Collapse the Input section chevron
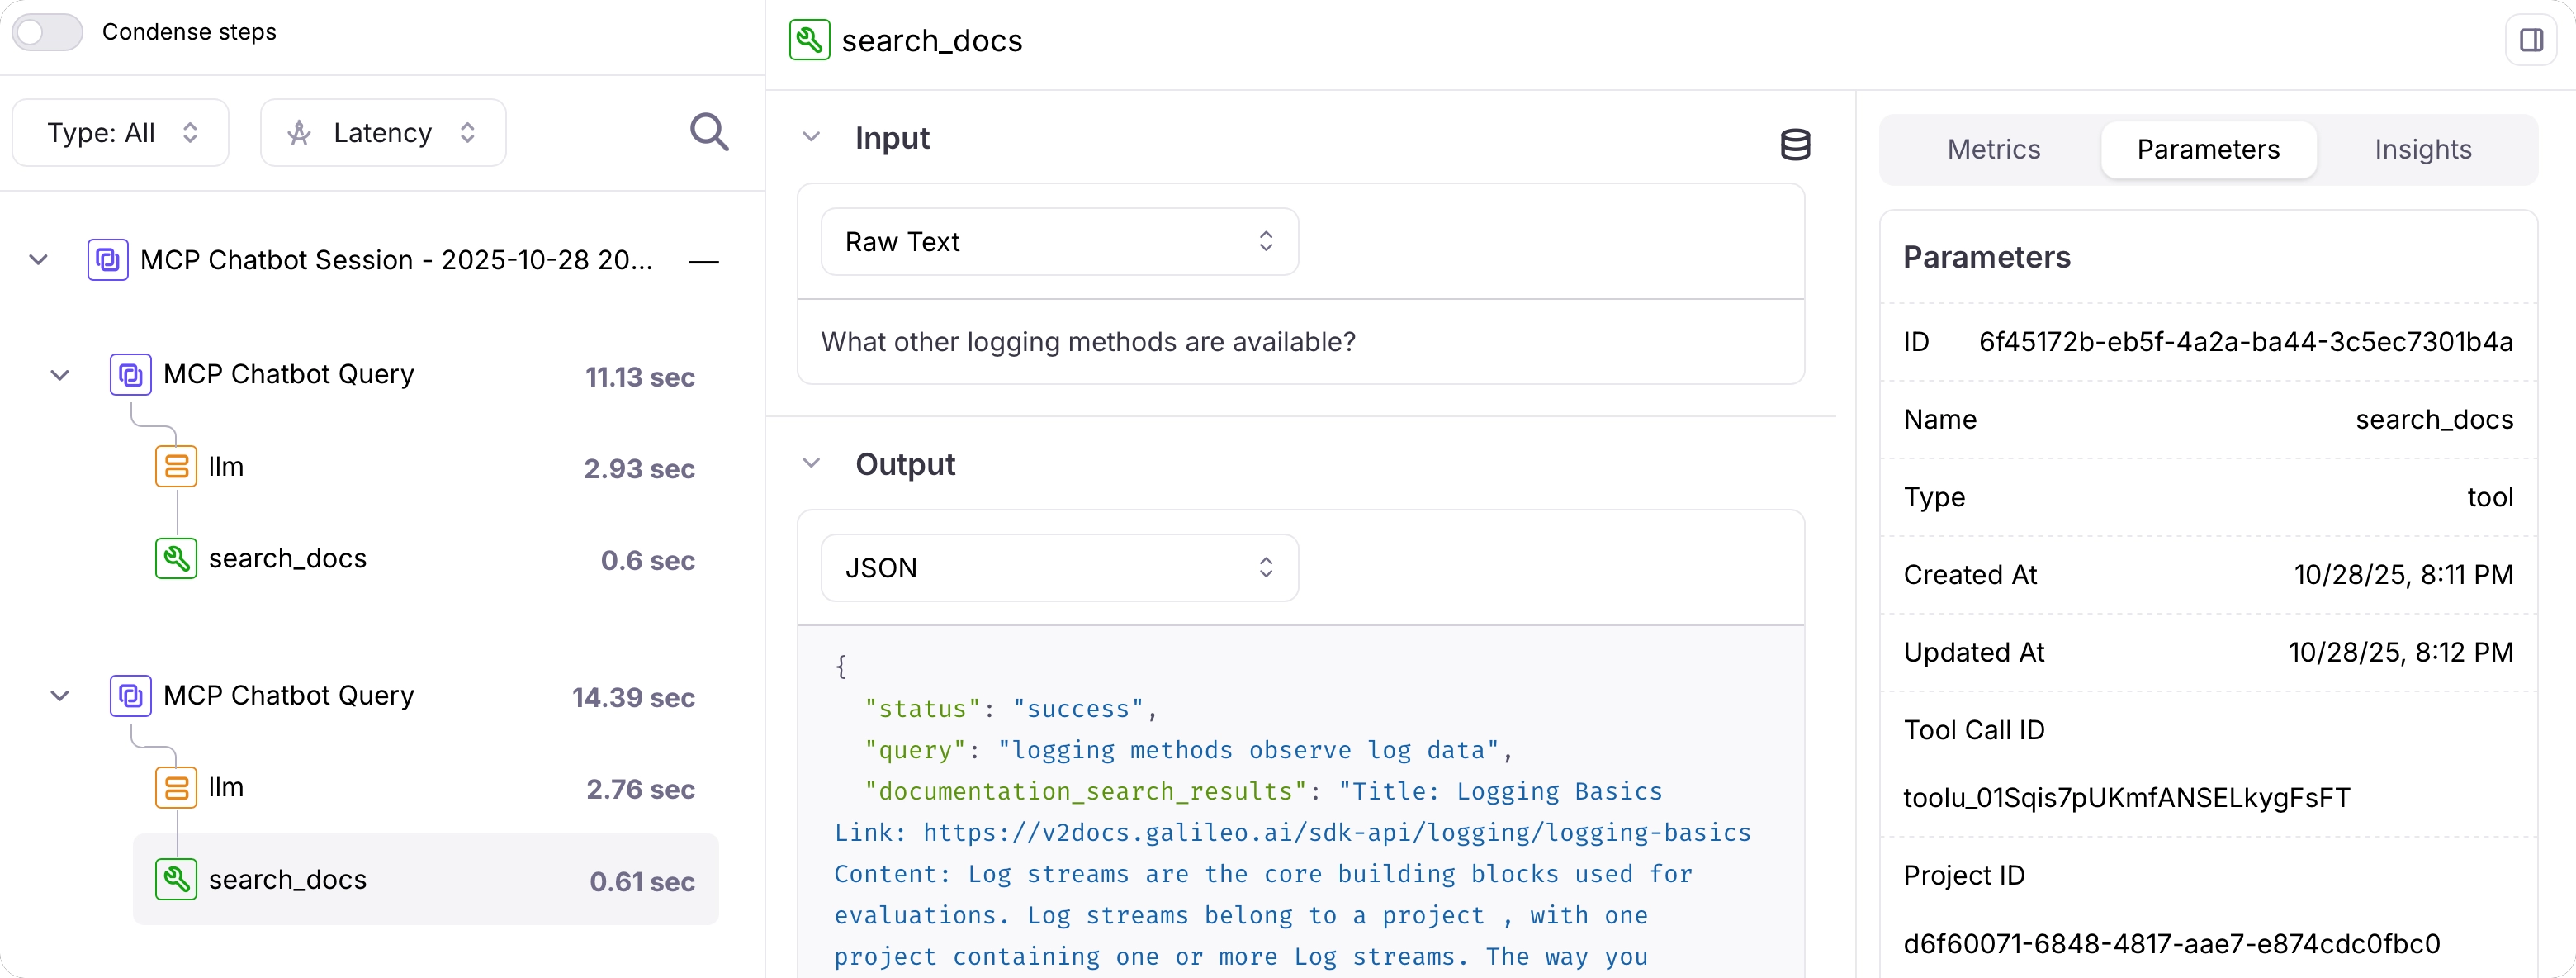This screenshot has width=2576, height=978. pos(811,137)
